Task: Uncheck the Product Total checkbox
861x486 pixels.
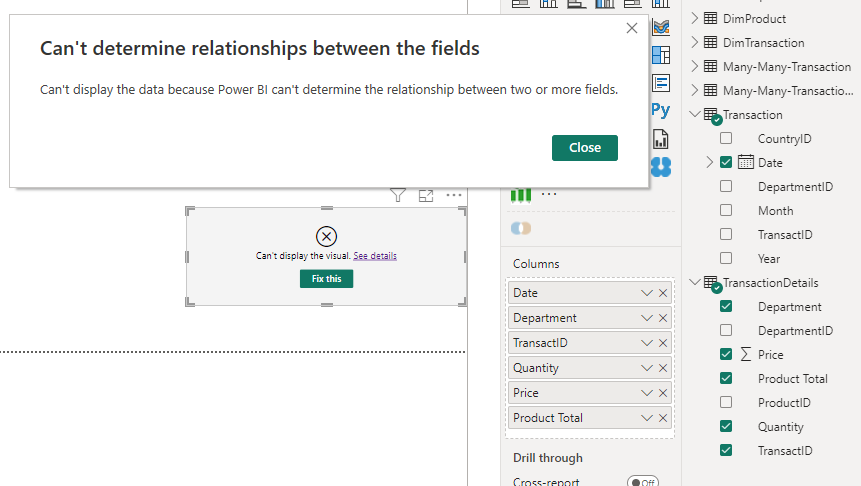Action: (x=726, y=378)
